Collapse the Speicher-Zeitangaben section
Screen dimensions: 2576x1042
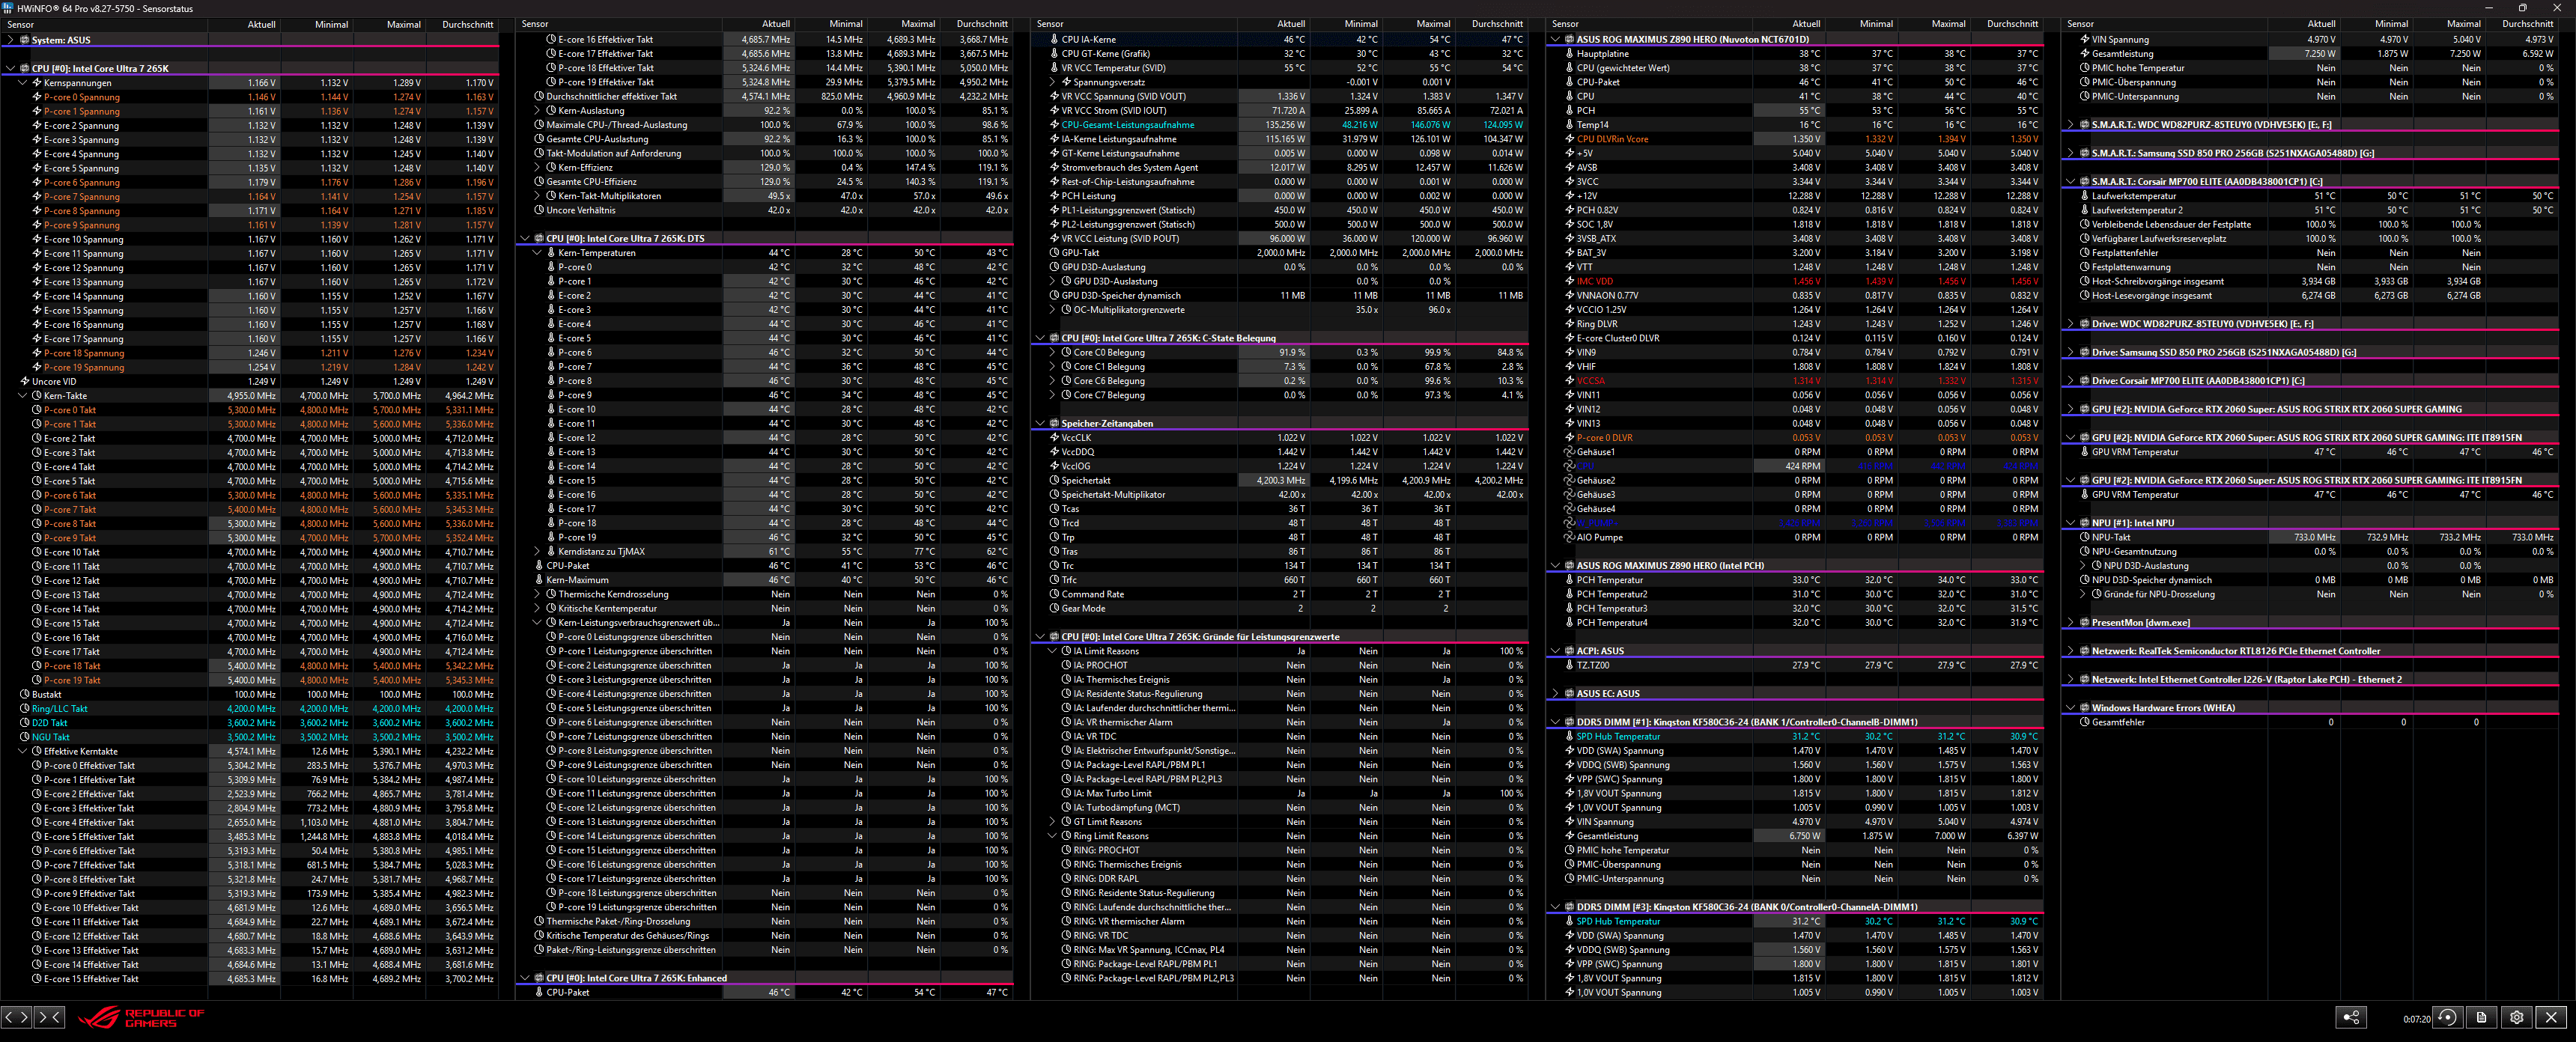point(1040,423)
